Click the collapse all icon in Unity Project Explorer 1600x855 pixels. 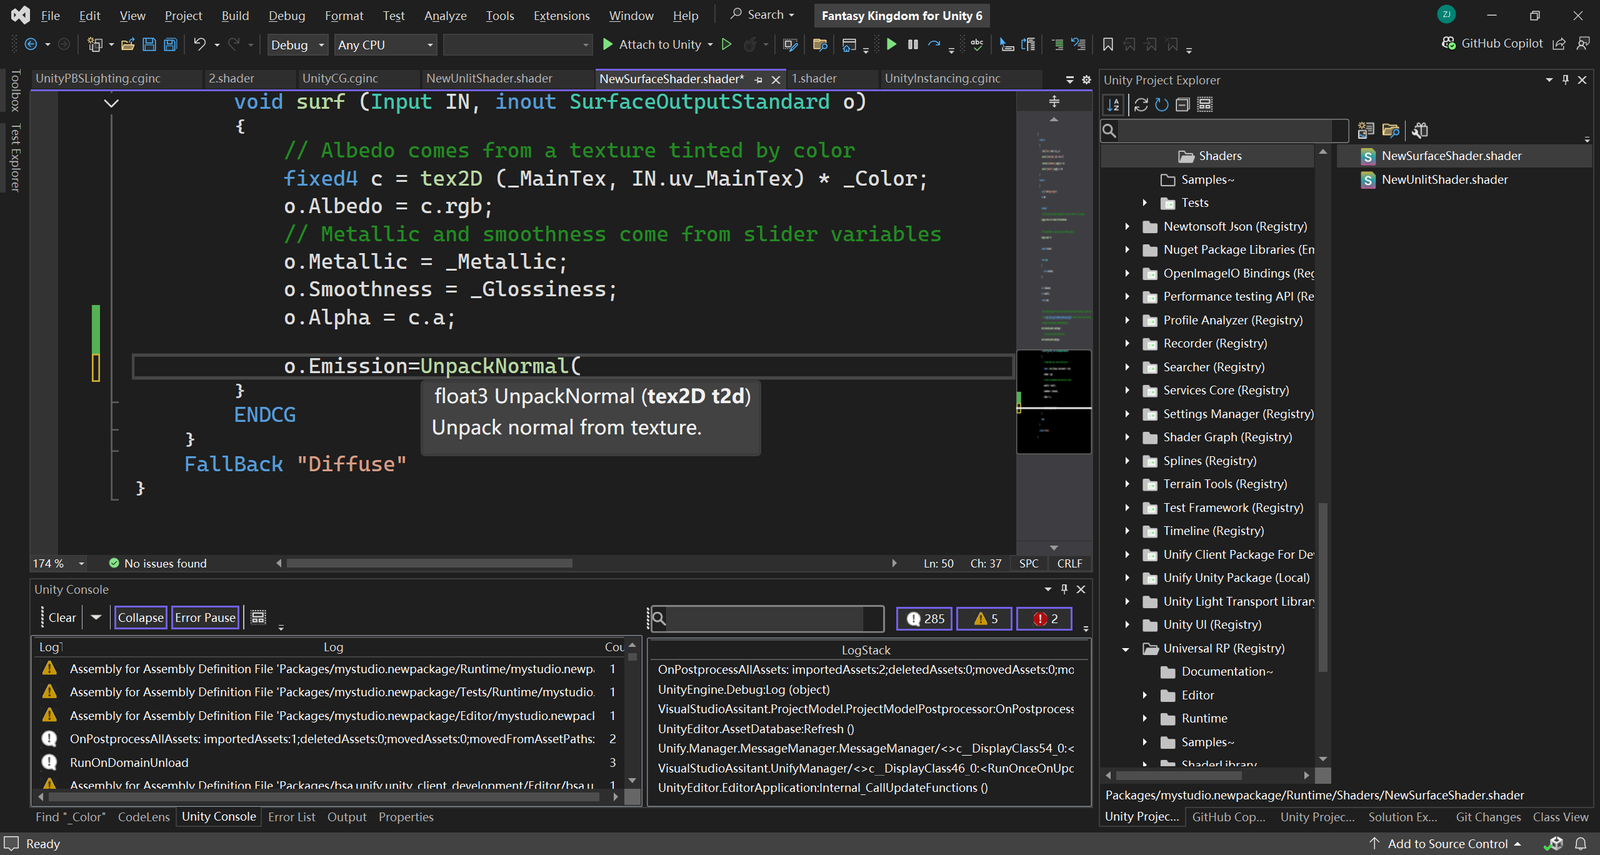click(1182, 105)
